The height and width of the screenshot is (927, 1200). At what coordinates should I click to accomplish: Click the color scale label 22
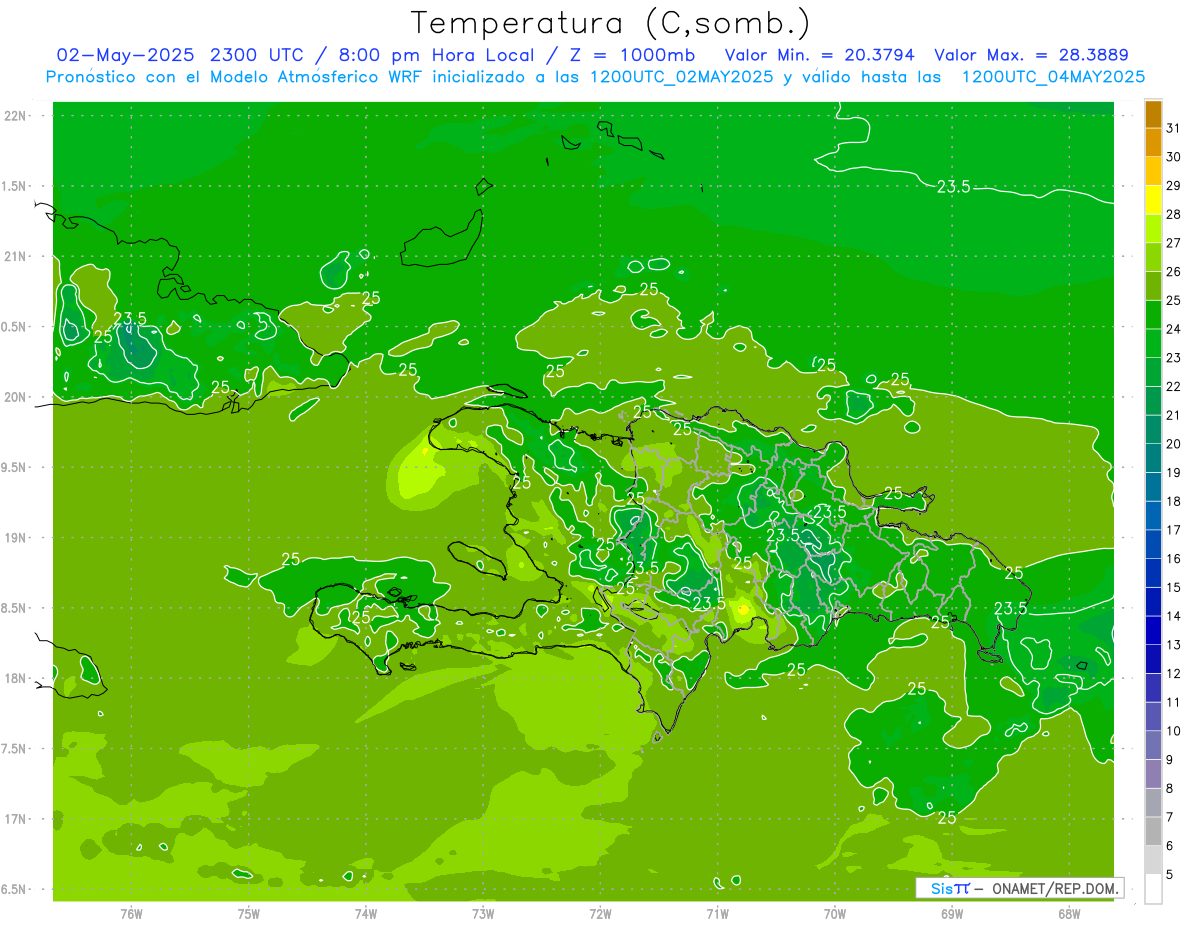coord(1174,386)
